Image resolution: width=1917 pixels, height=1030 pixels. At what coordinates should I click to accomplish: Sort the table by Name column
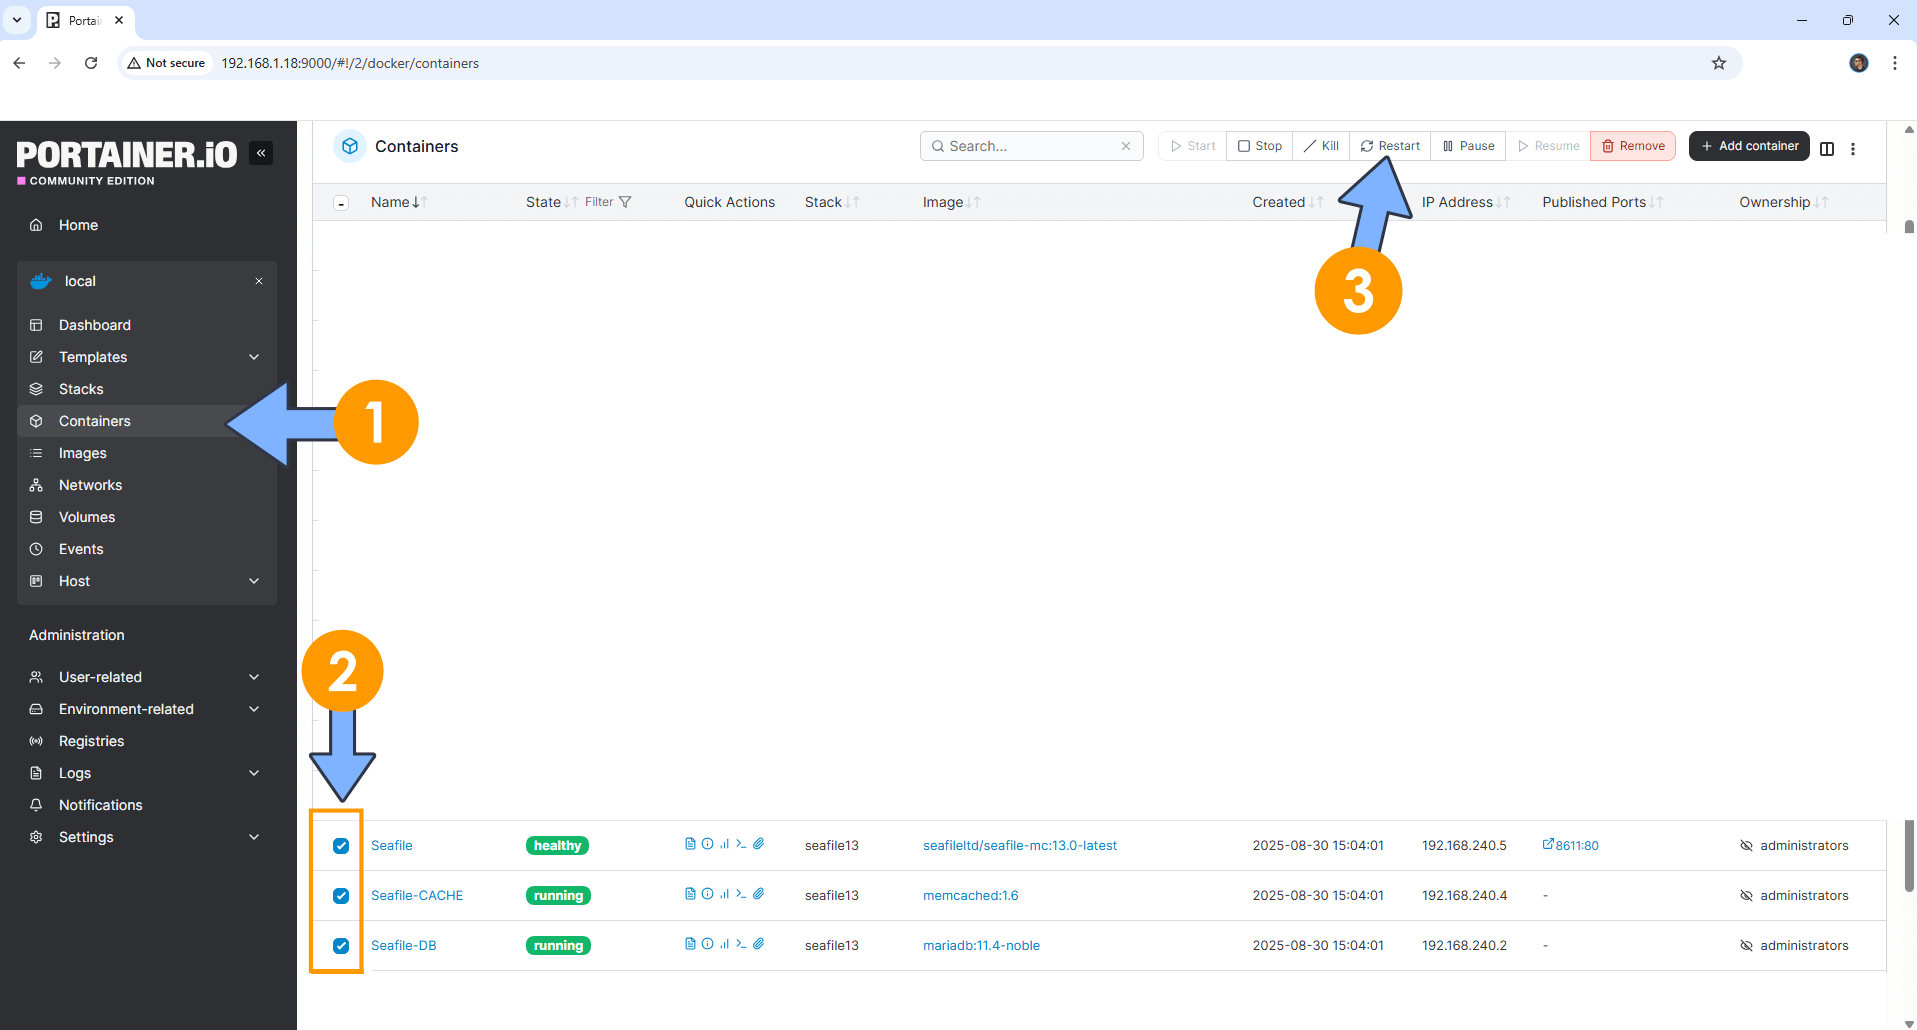point(399,202)
